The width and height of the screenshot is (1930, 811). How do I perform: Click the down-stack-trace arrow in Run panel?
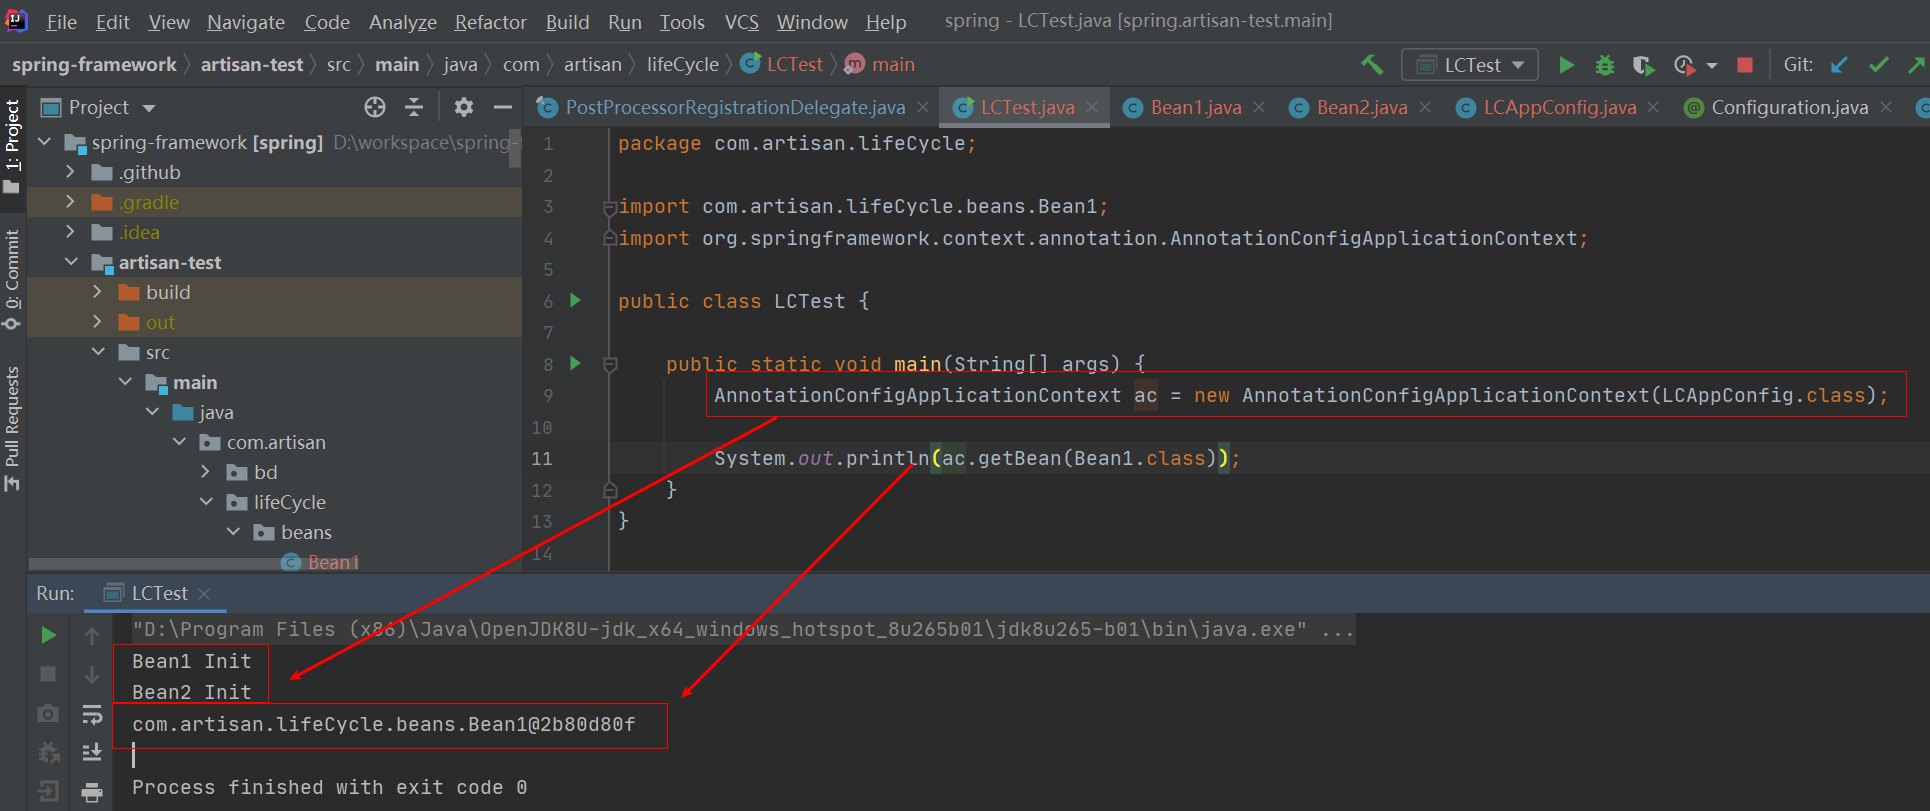pyautogui.click(x=92, y=674)
